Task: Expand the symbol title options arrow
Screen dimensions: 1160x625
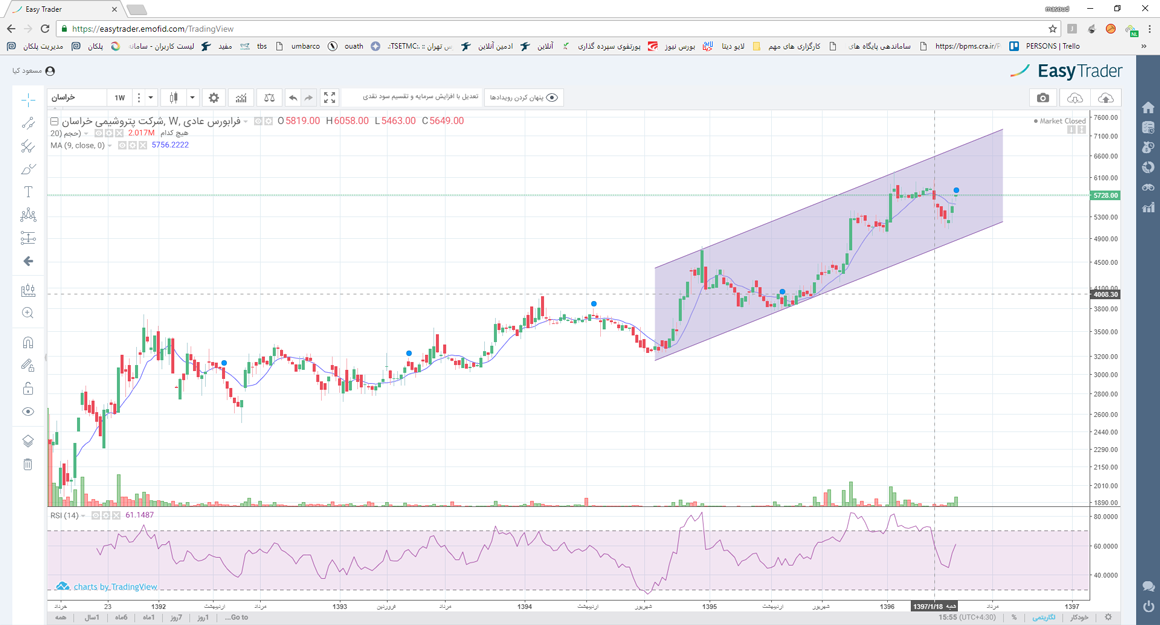Action: click(x=246, y=121)
